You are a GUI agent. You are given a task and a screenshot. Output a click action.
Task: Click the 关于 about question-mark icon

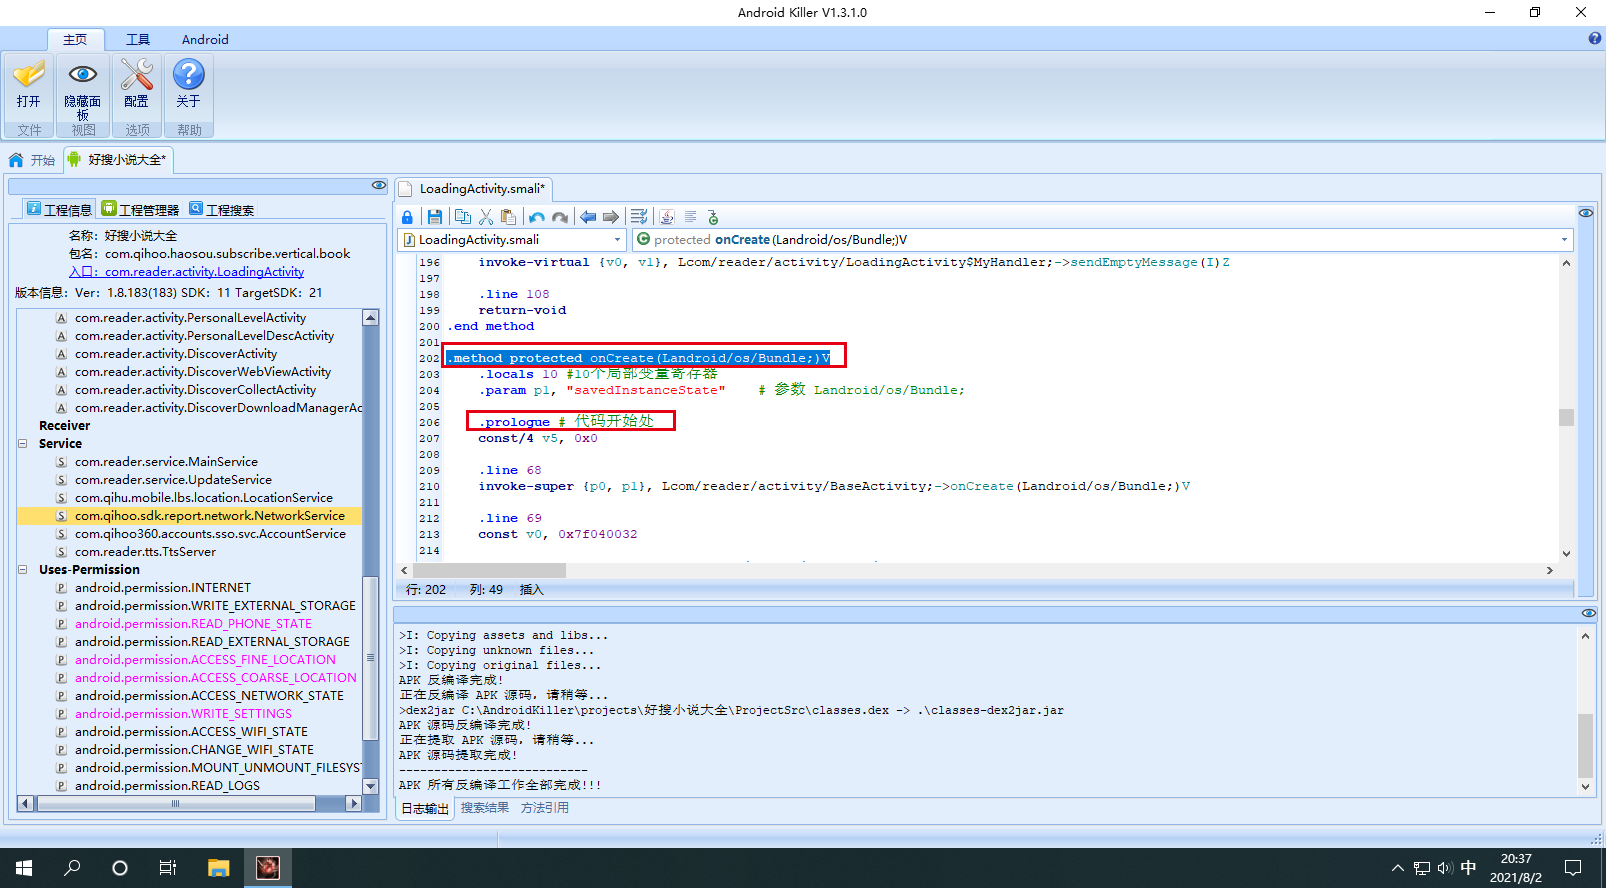pyautogui.click(x=189, y=75)
